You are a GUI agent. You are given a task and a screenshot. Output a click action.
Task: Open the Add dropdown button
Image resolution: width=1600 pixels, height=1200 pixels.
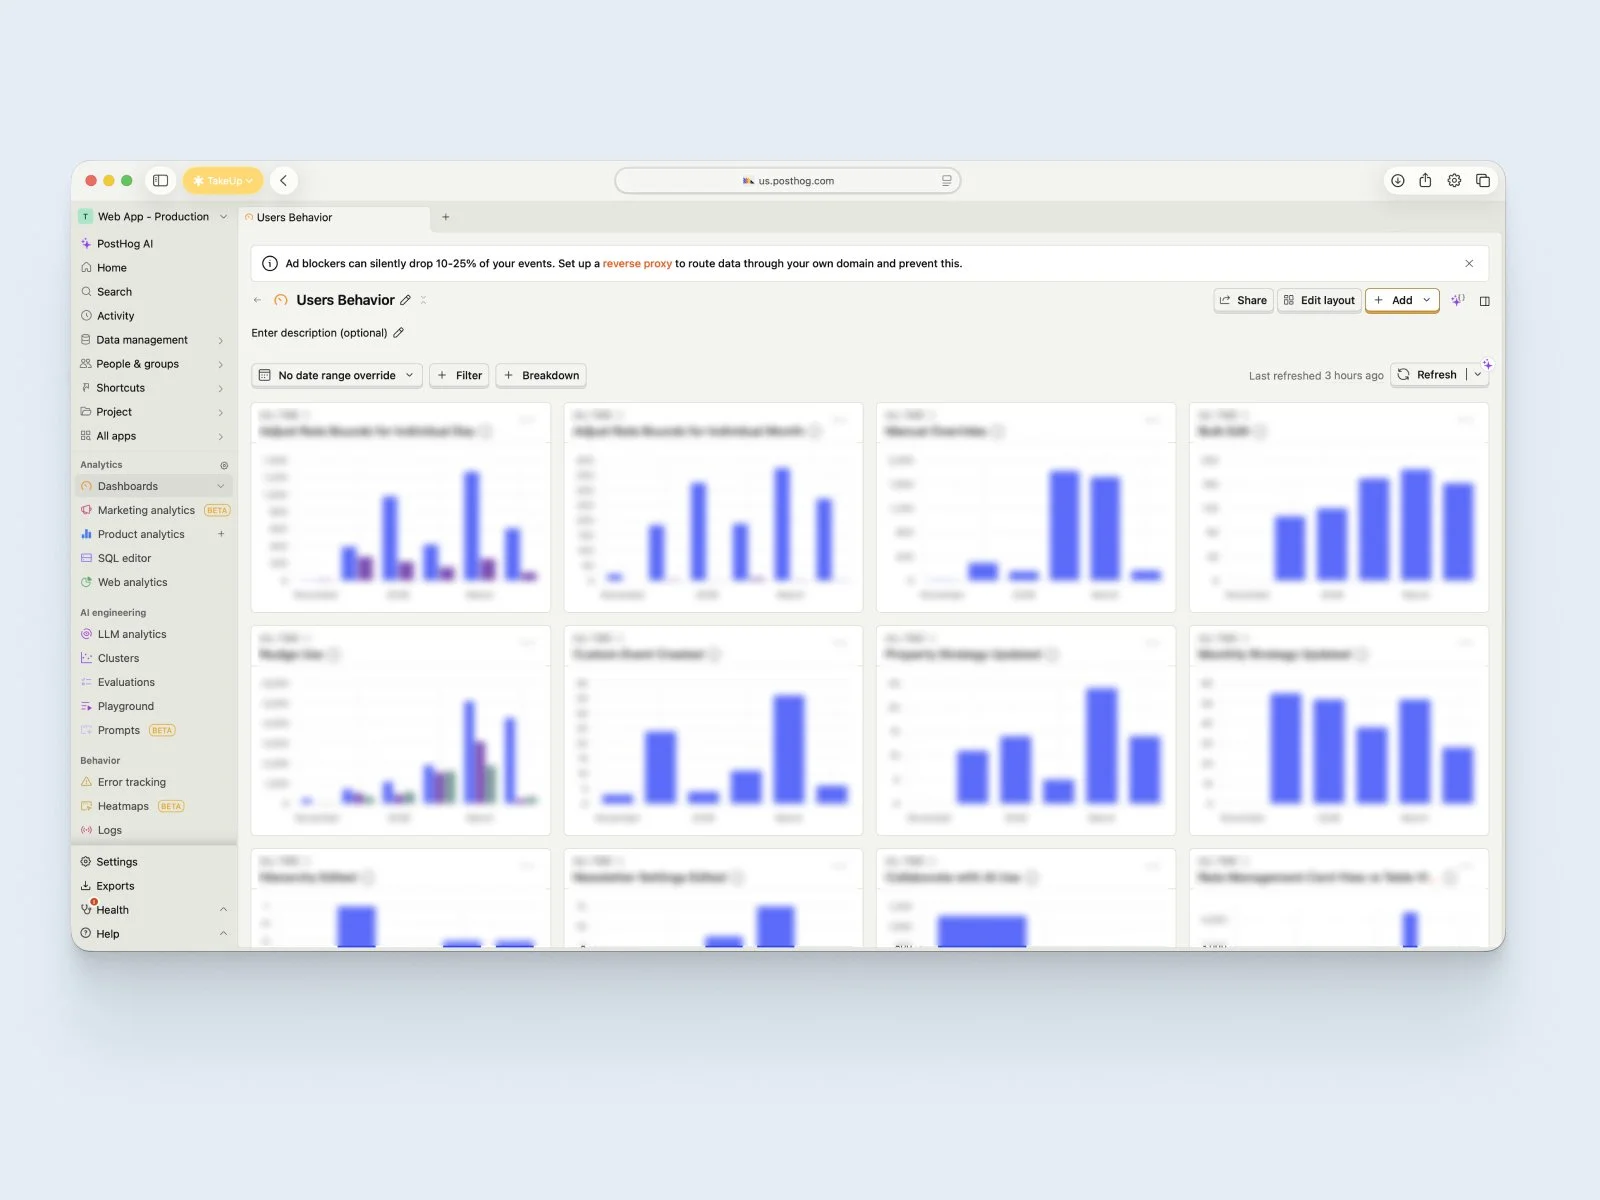click(x=1402, y=300)
